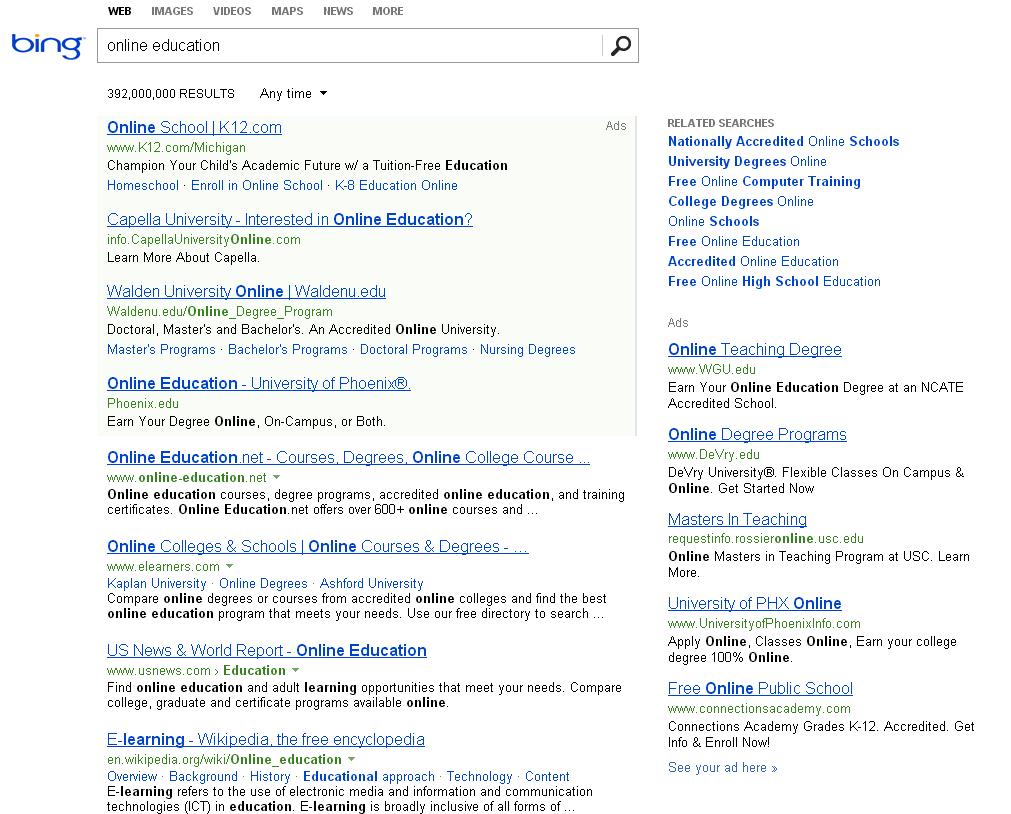The height and width of the screenshot is (814, 1011).
Task: Open the Walden University Online result
Action: click(x=246, y=292)
